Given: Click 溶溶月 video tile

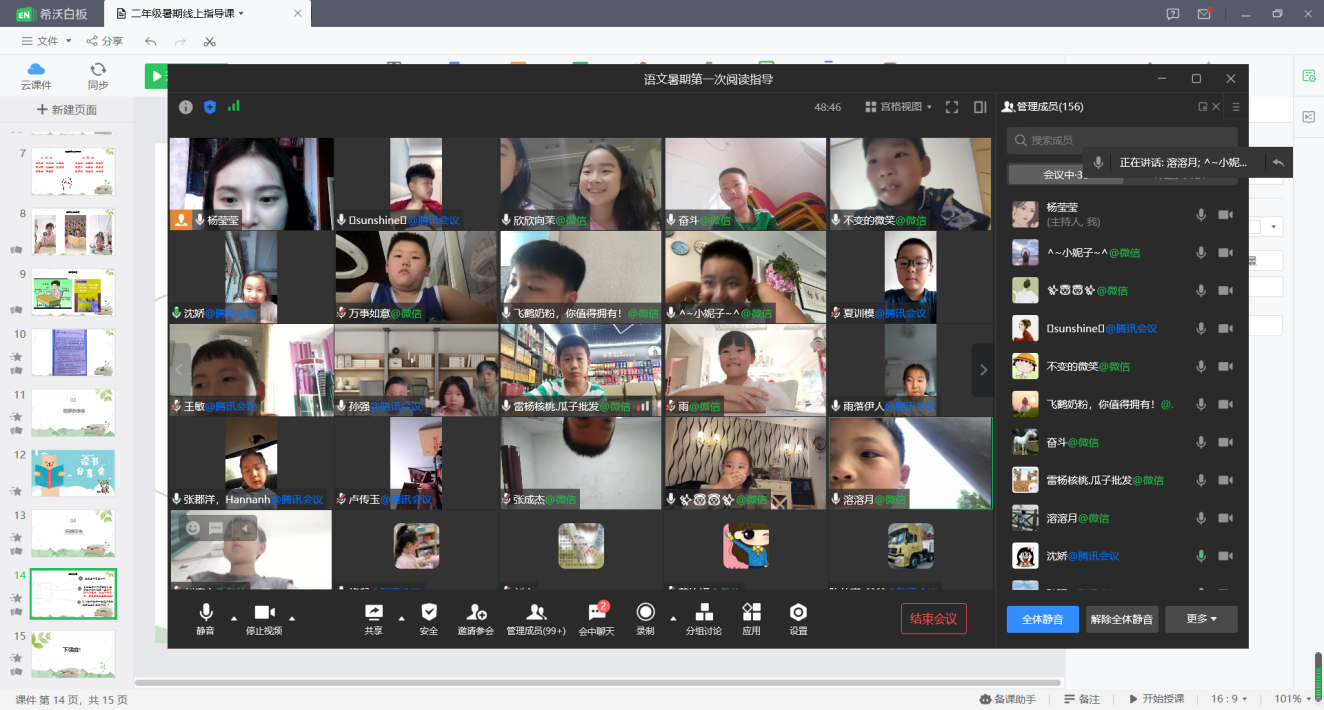Looking at the screenshot, I should 910,463.
